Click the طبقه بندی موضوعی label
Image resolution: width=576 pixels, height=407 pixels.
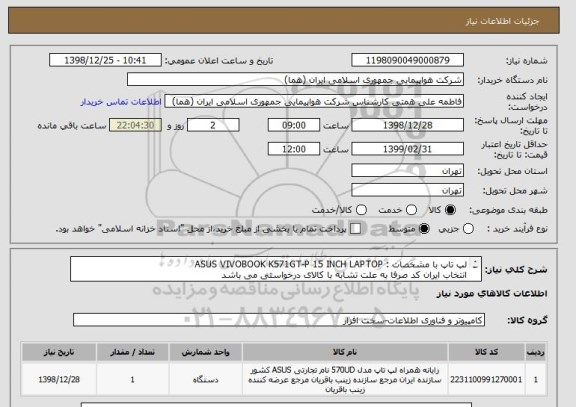(x=508, y=210)
